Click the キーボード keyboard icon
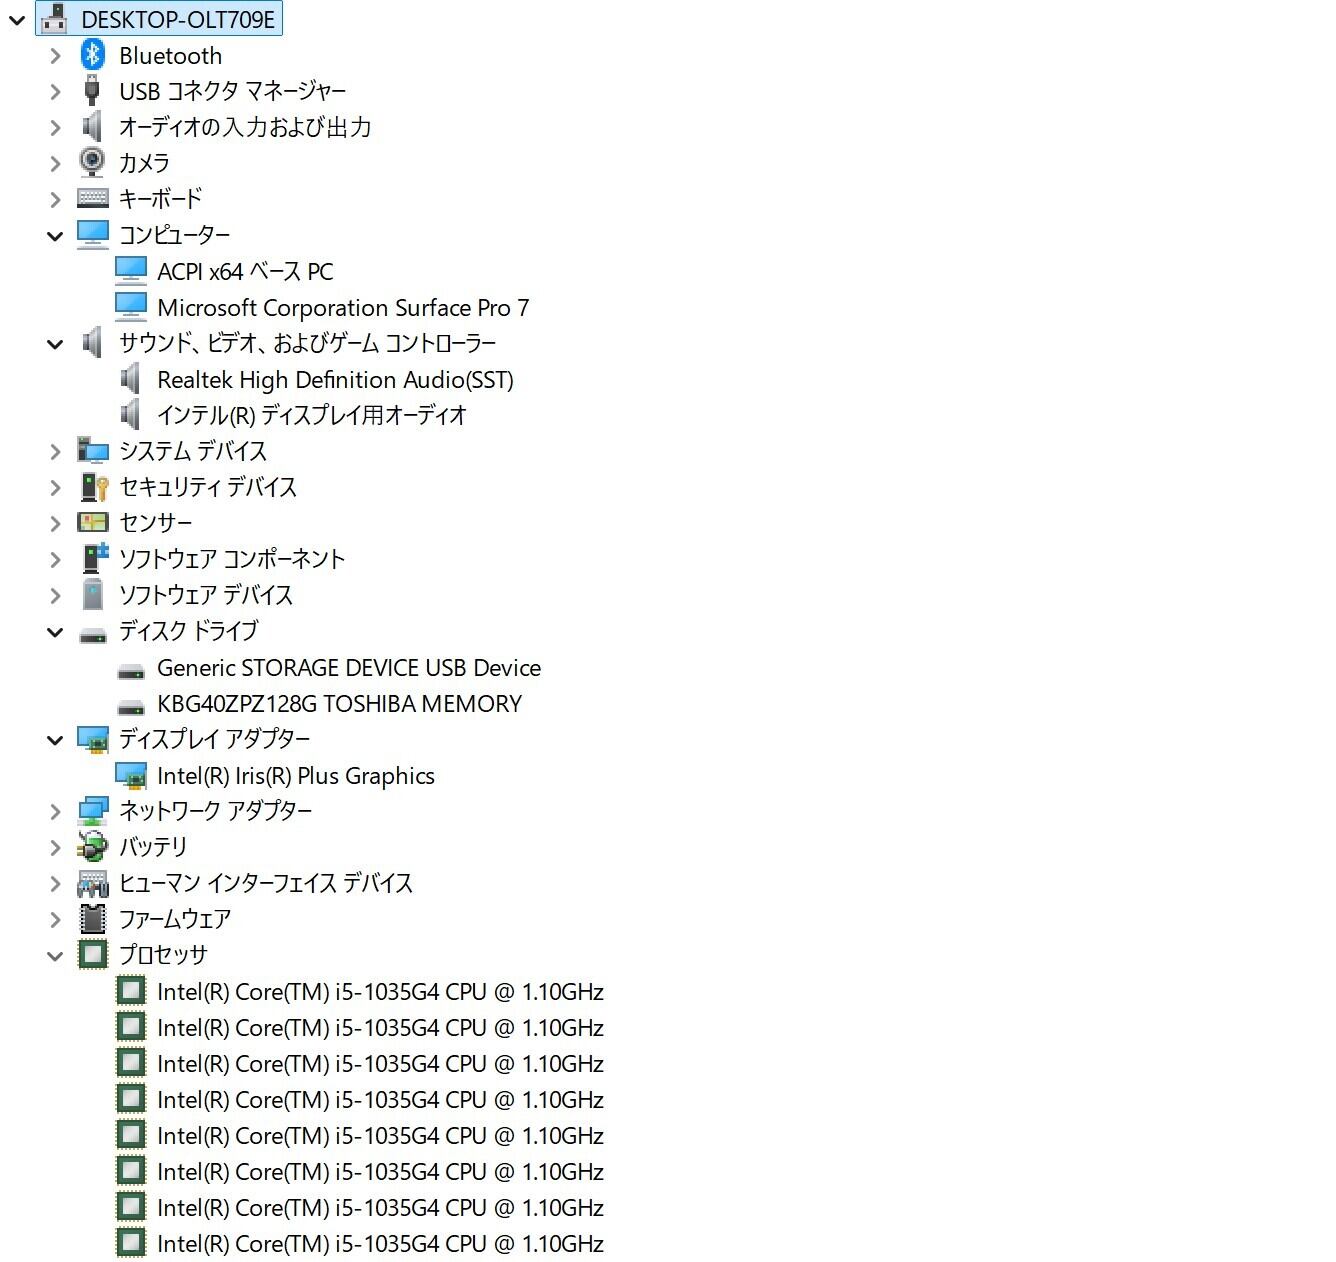Viewport: 1336px width, 1262px height. click(x=93, y=198)
